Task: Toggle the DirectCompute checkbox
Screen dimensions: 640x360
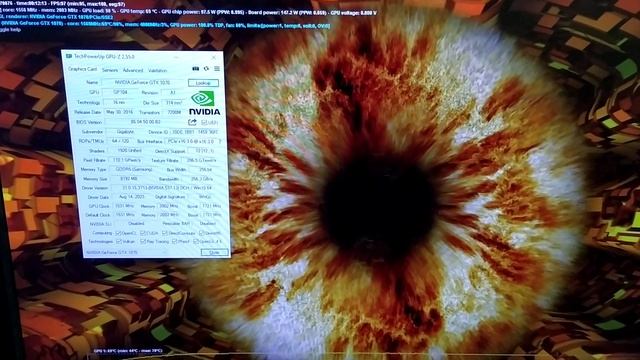Action: click(x=164, y=233)
